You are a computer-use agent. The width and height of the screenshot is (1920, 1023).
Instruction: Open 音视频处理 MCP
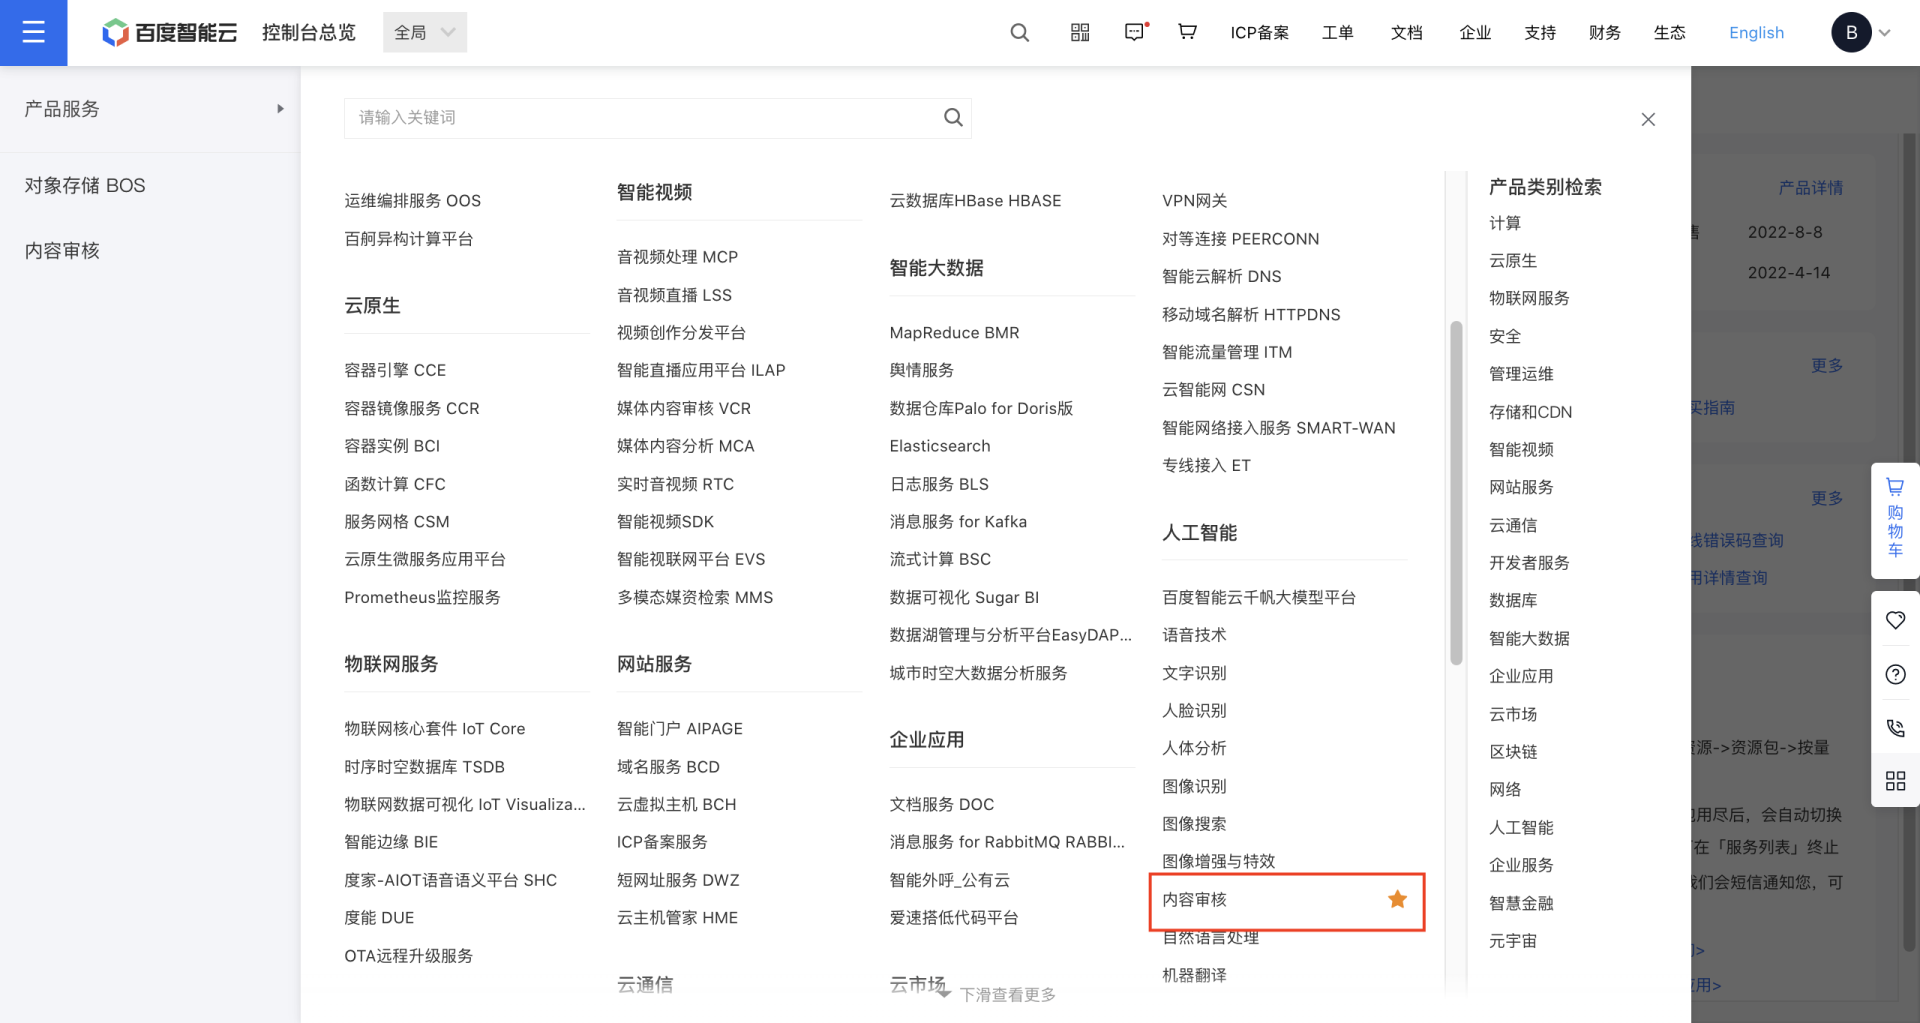pyautogui.click(x=677, y=257)
